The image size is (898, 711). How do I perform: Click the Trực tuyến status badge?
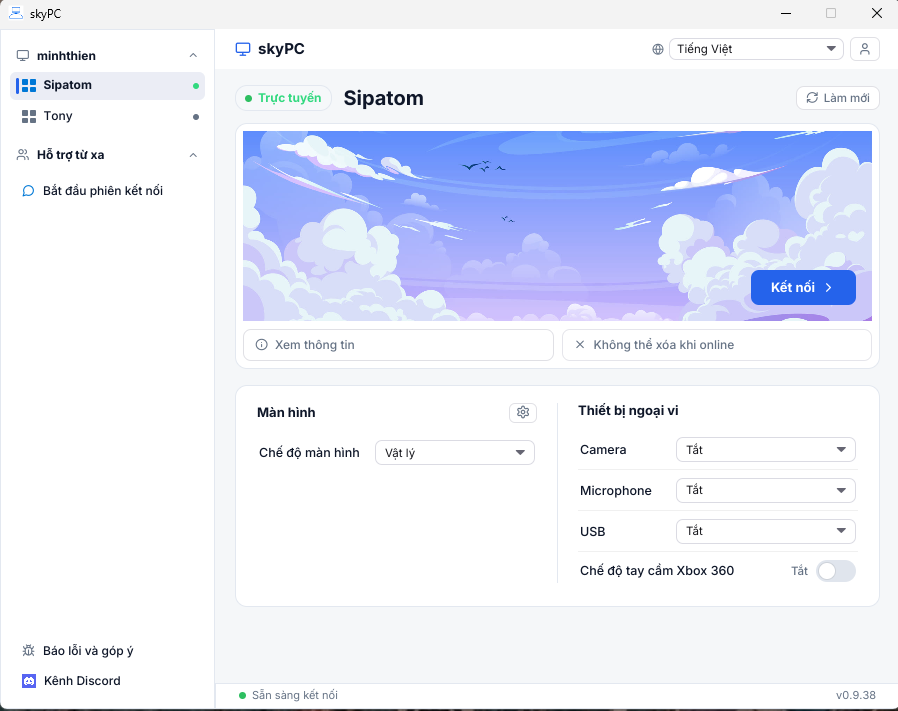(x=283, y=98)
